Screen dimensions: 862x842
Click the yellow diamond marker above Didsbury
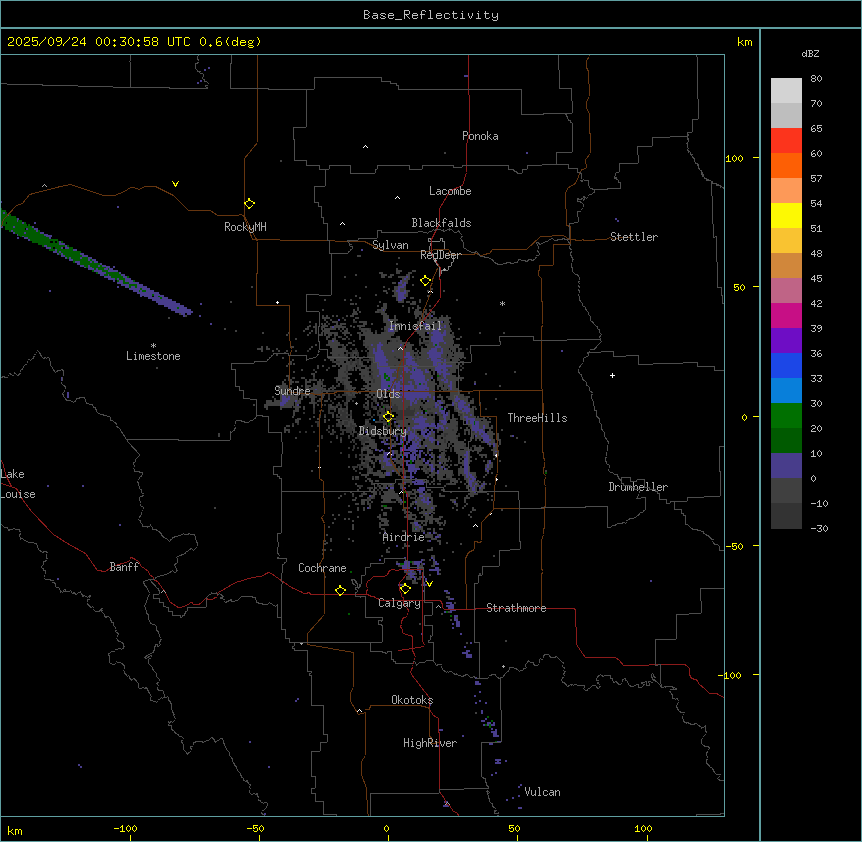click(x=389, y=417)
